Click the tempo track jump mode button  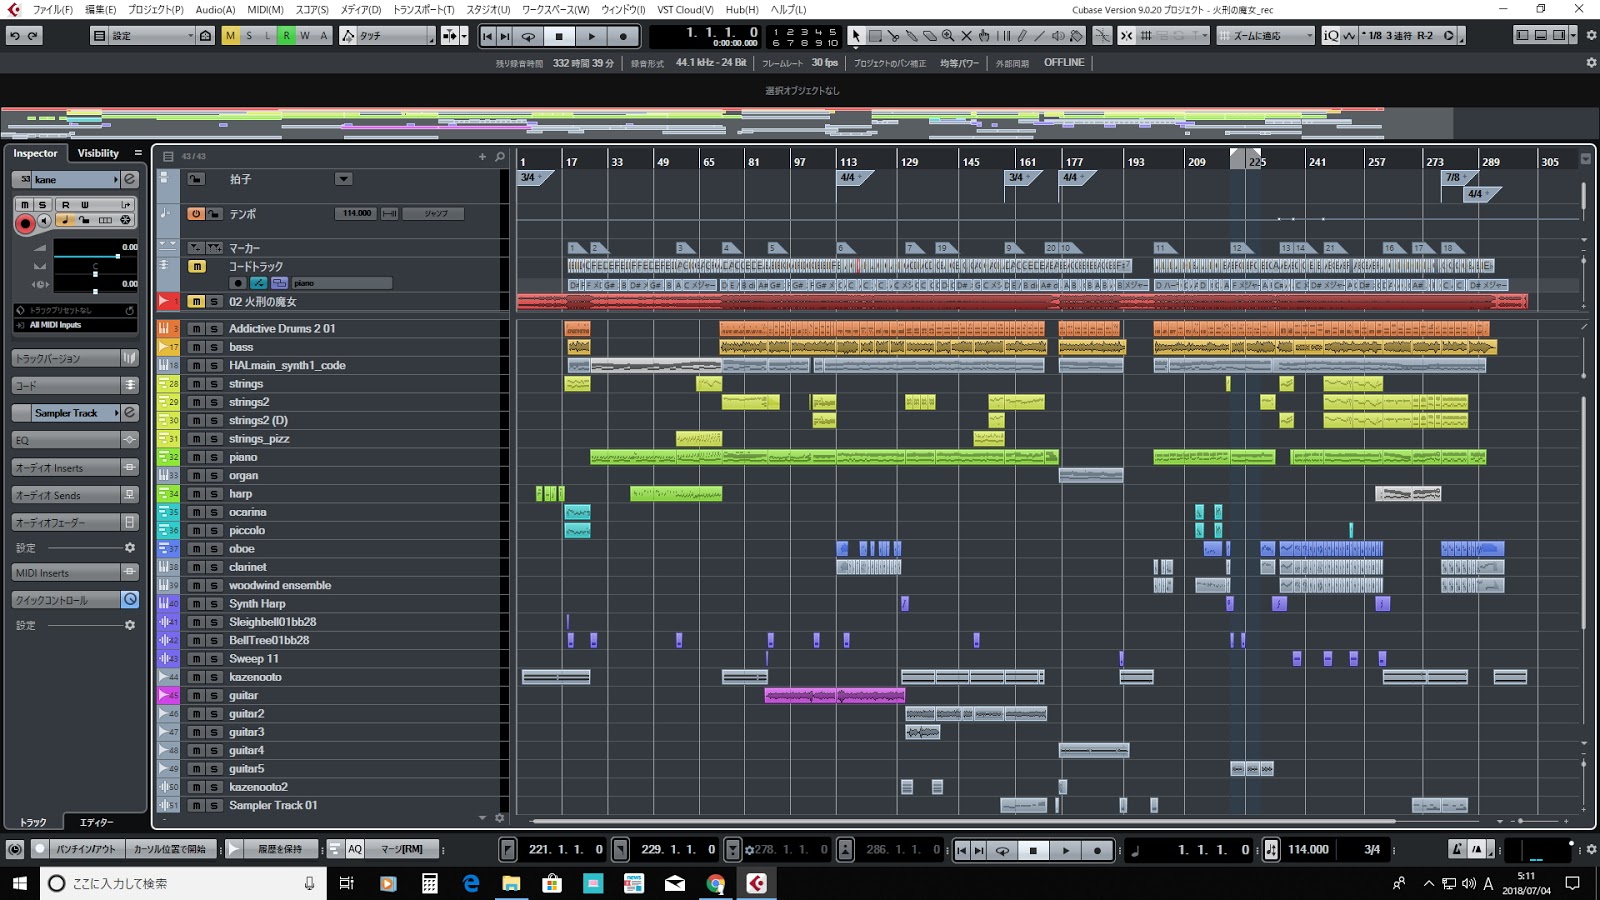[x=435, y=214]
